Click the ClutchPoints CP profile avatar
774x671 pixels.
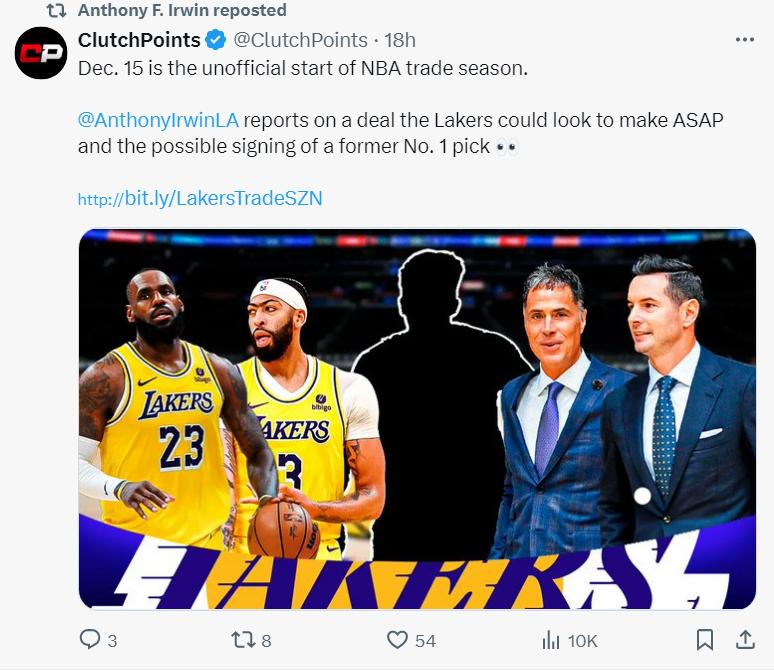click(41, 52)
